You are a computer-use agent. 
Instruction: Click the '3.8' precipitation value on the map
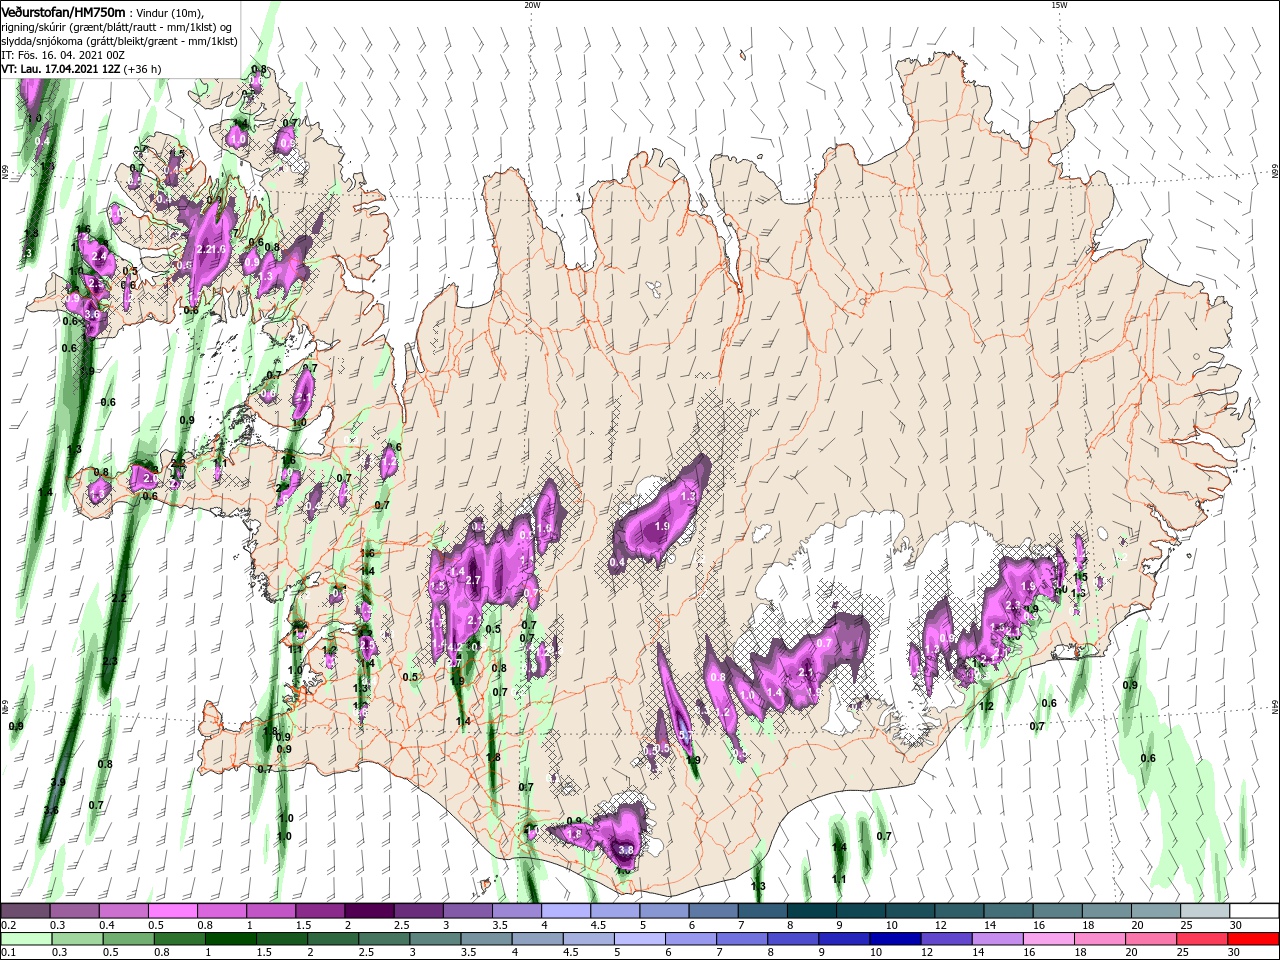point(626,849)
